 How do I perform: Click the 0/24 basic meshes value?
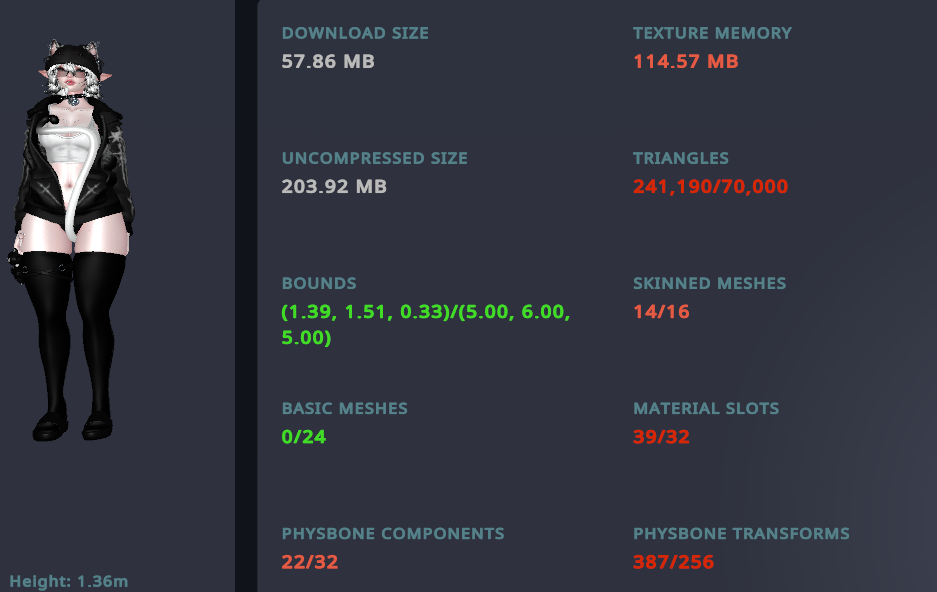click(x=304, y=437)
